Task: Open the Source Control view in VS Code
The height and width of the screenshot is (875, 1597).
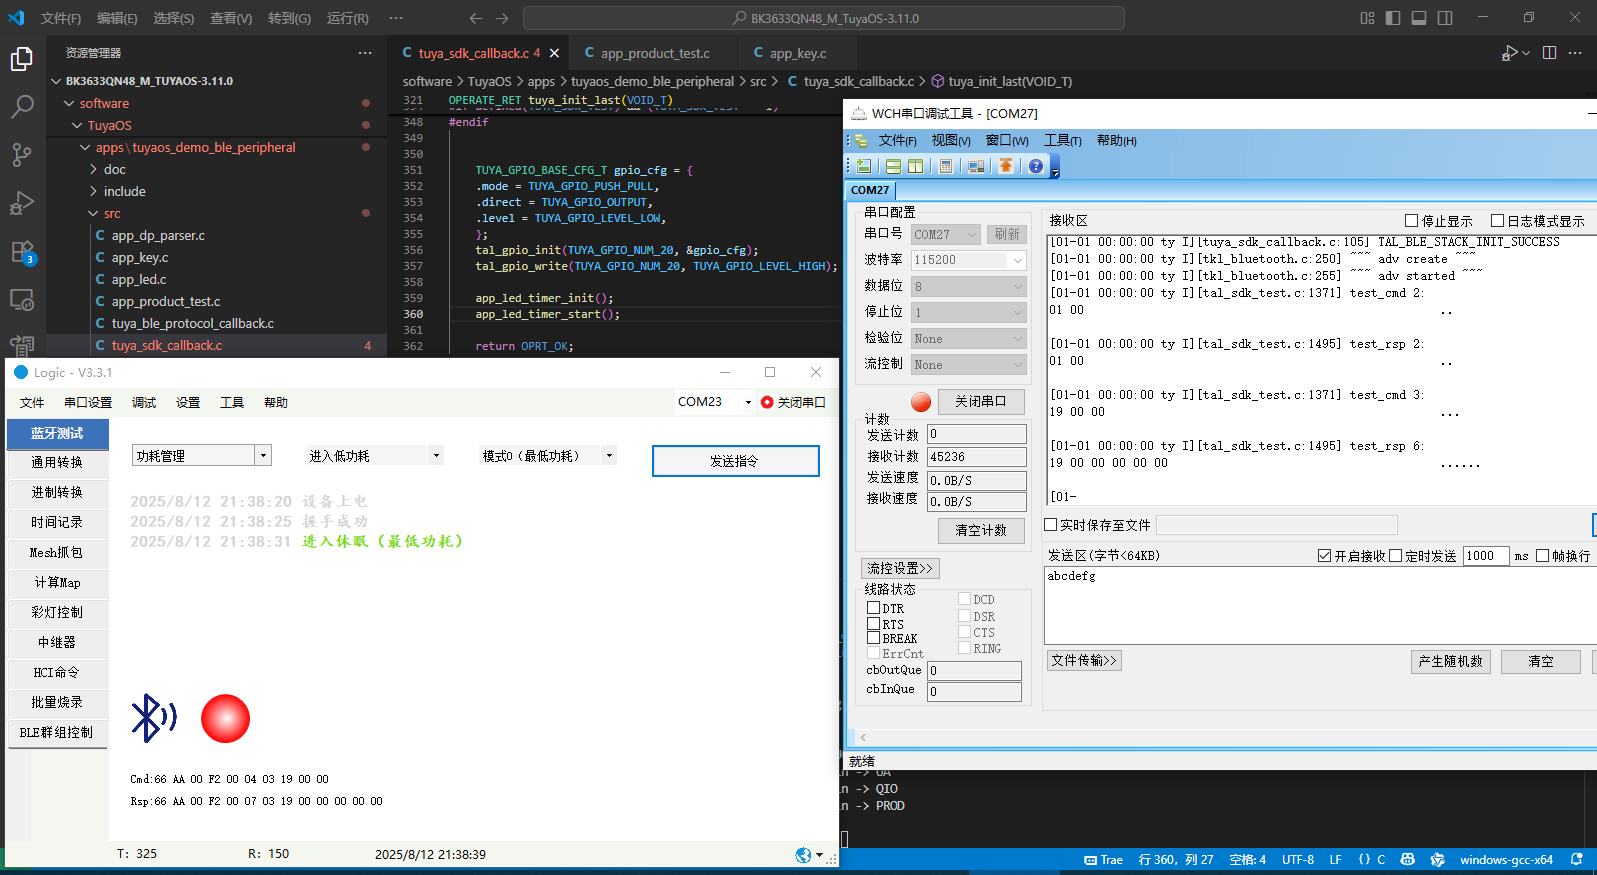Action: point(22,154)
